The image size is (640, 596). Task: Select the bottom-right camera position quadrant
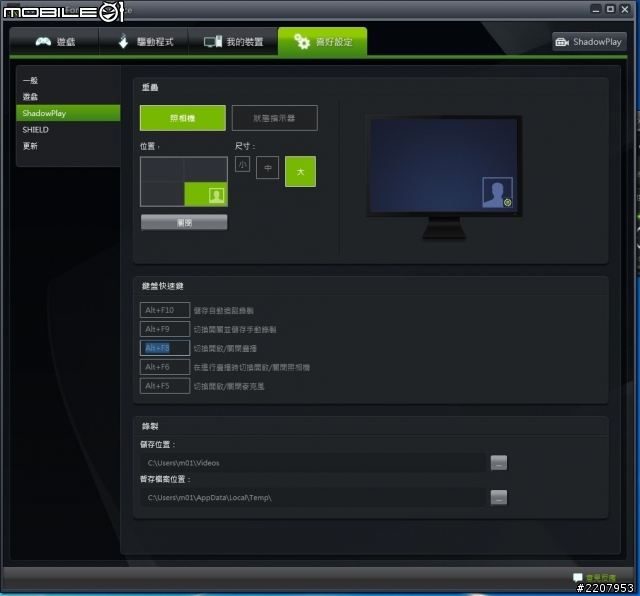[206, 194]
